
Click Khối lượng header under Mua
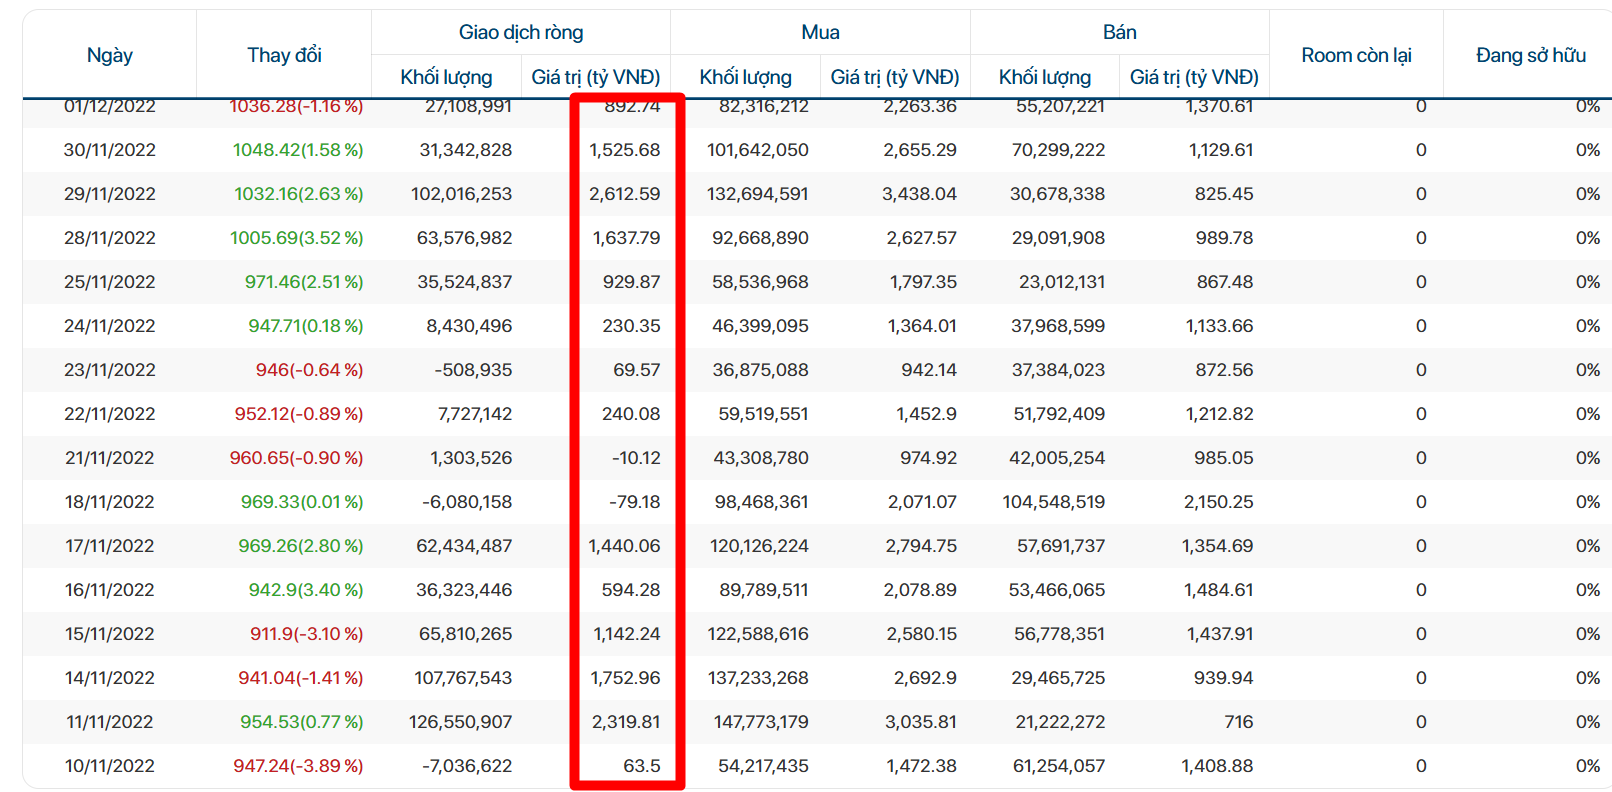(745, 77)
